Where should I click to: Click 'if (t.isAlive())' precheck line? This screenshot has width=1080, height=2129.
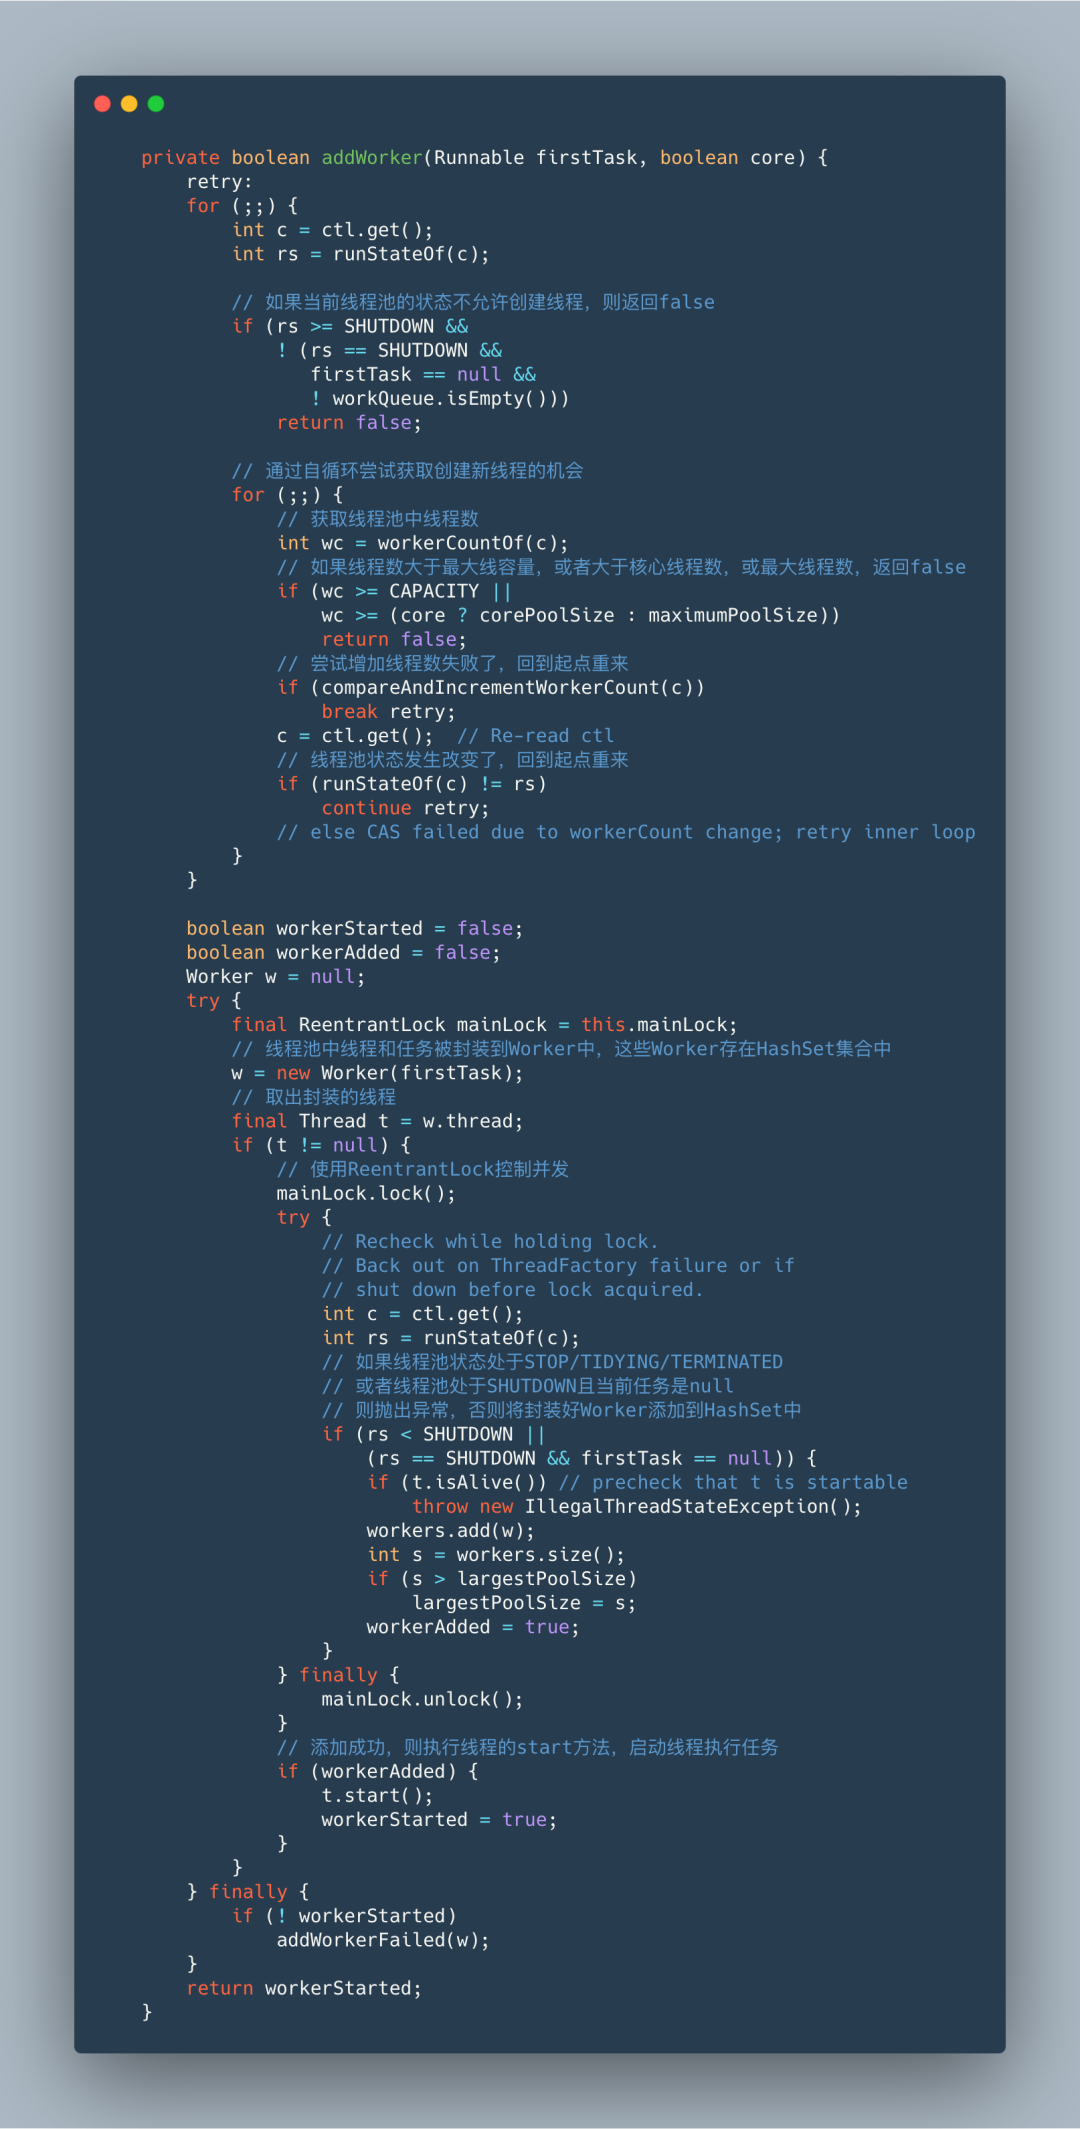(637, 1482)
